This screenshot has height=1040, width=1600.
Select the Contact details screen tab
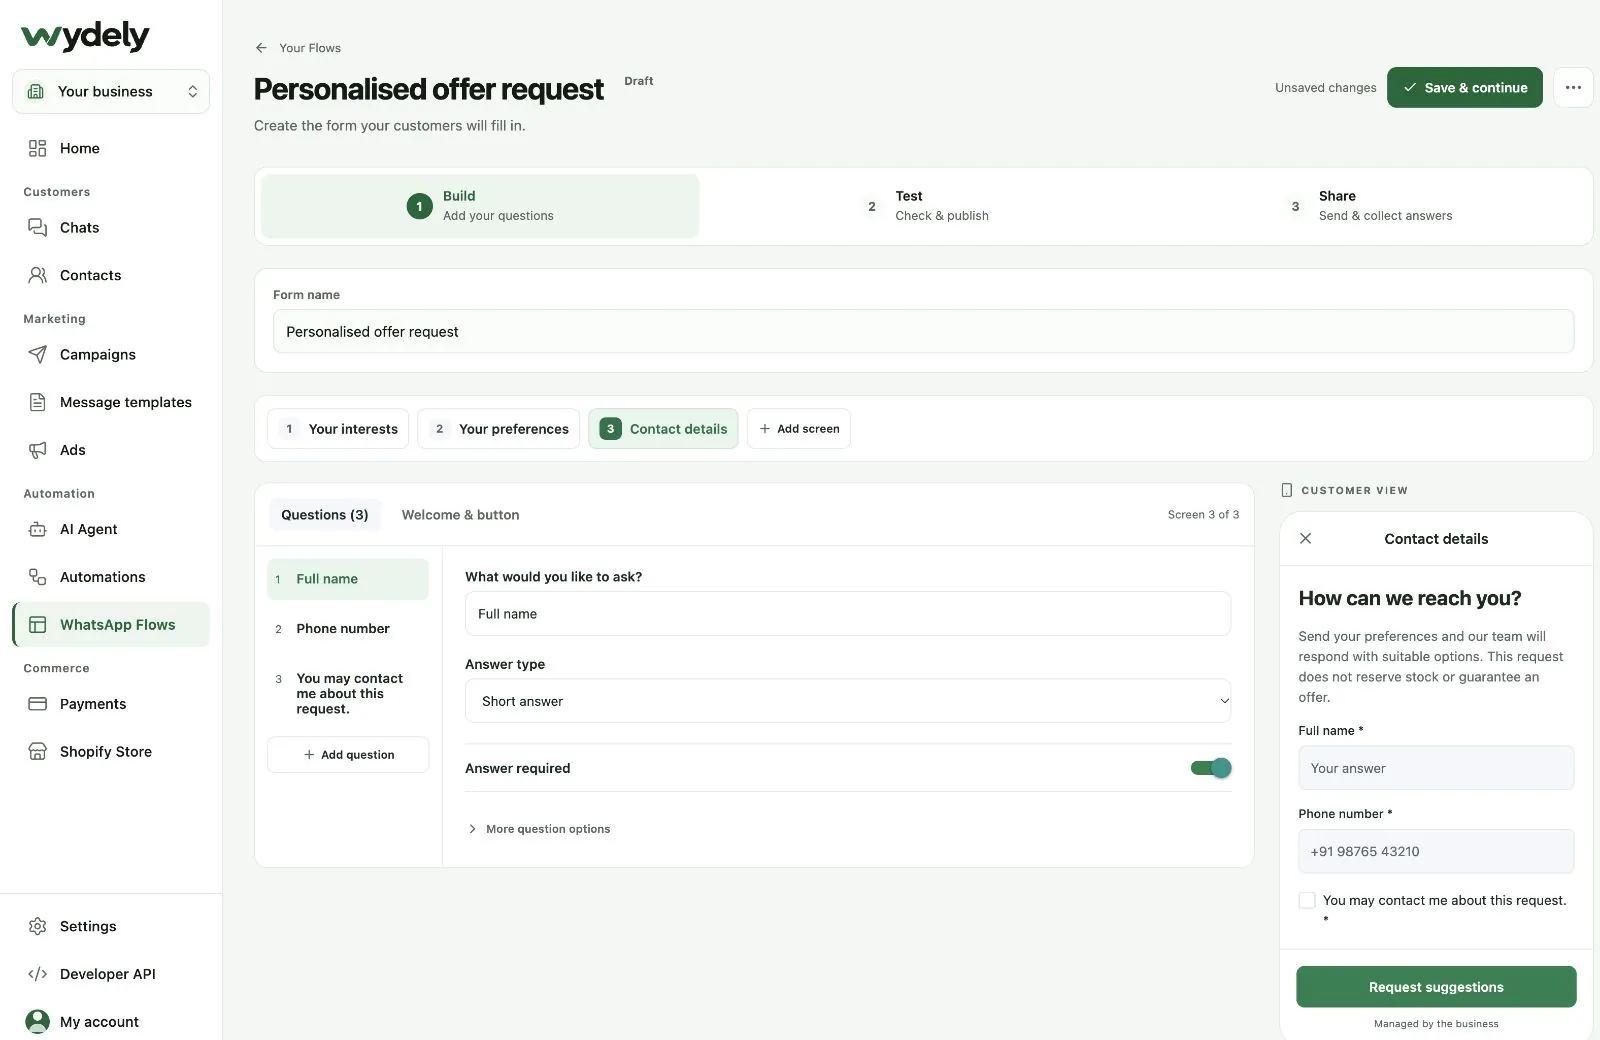click(663, 429)
